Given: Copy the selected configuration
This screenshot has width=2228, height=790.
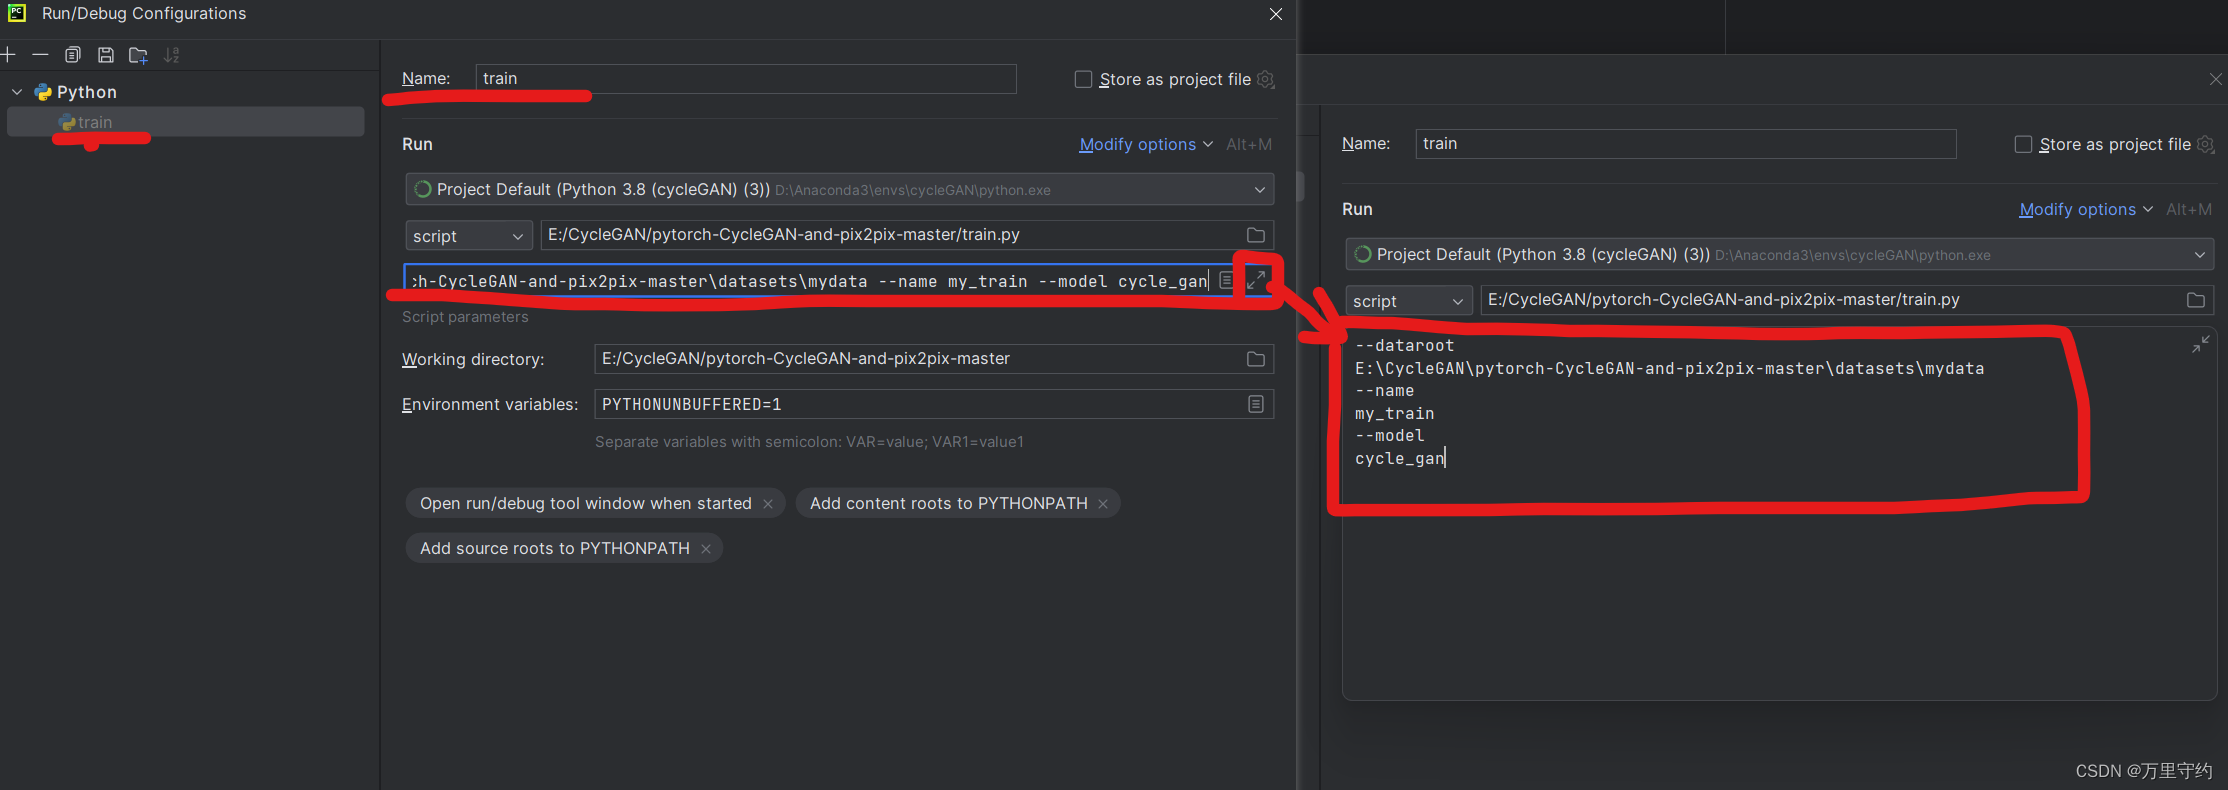Looking at the screenshot, I should click(73, 55).
